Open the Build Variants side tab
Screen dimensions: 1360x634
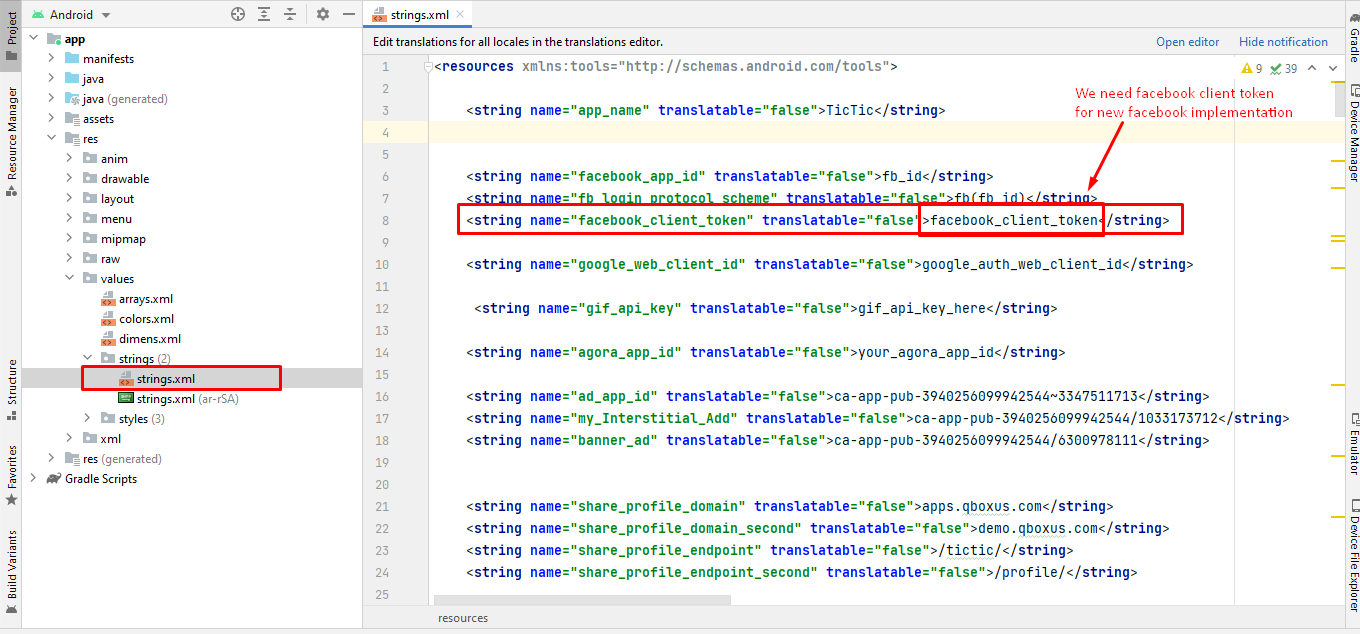point(12,564)
